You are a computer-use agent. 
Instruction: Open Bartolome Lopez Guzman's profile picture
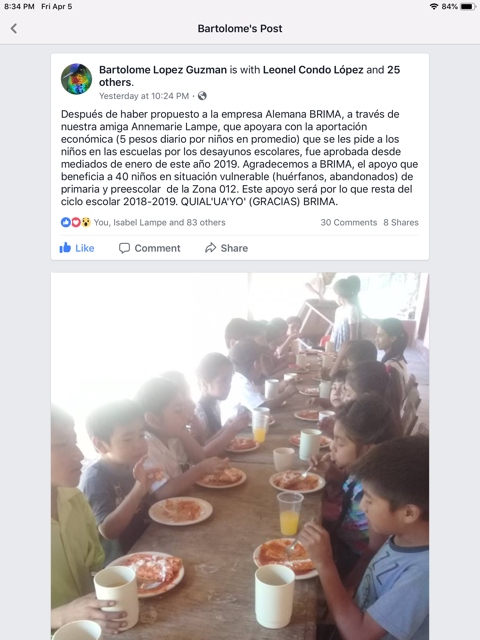(x=76, y=79)
